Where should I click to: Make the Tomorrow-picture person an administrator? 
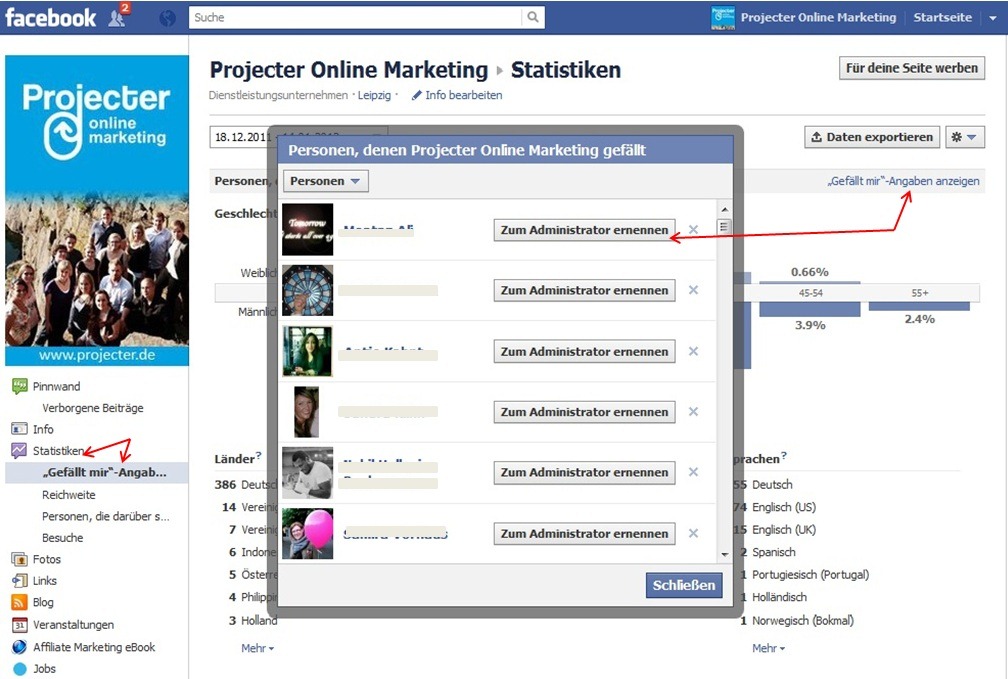pyautogui.click(x=584, y=230)
